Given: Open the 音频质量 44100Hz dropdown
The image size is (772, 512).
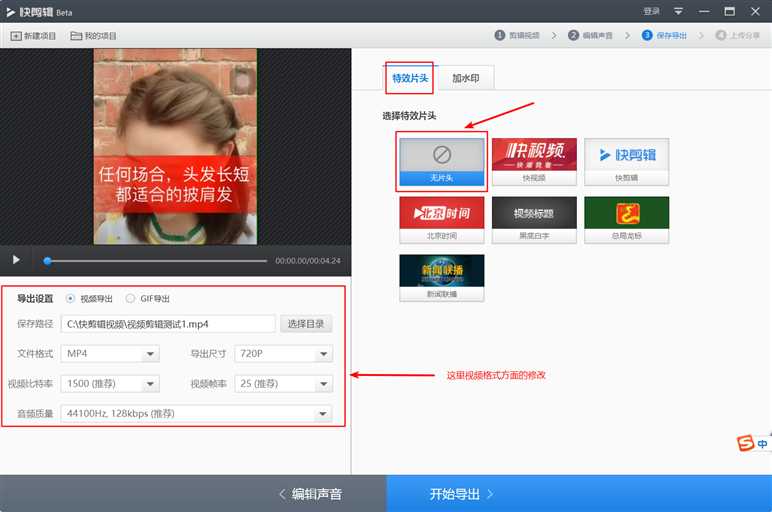Looking at the screenshot, I should pos(196,414).
